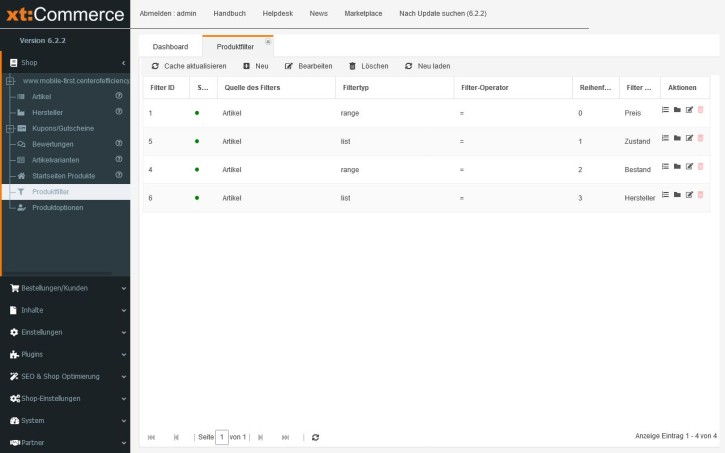Create a new filter with Neu
Viewport: 725px width, 453px height.
coord(256,66)
